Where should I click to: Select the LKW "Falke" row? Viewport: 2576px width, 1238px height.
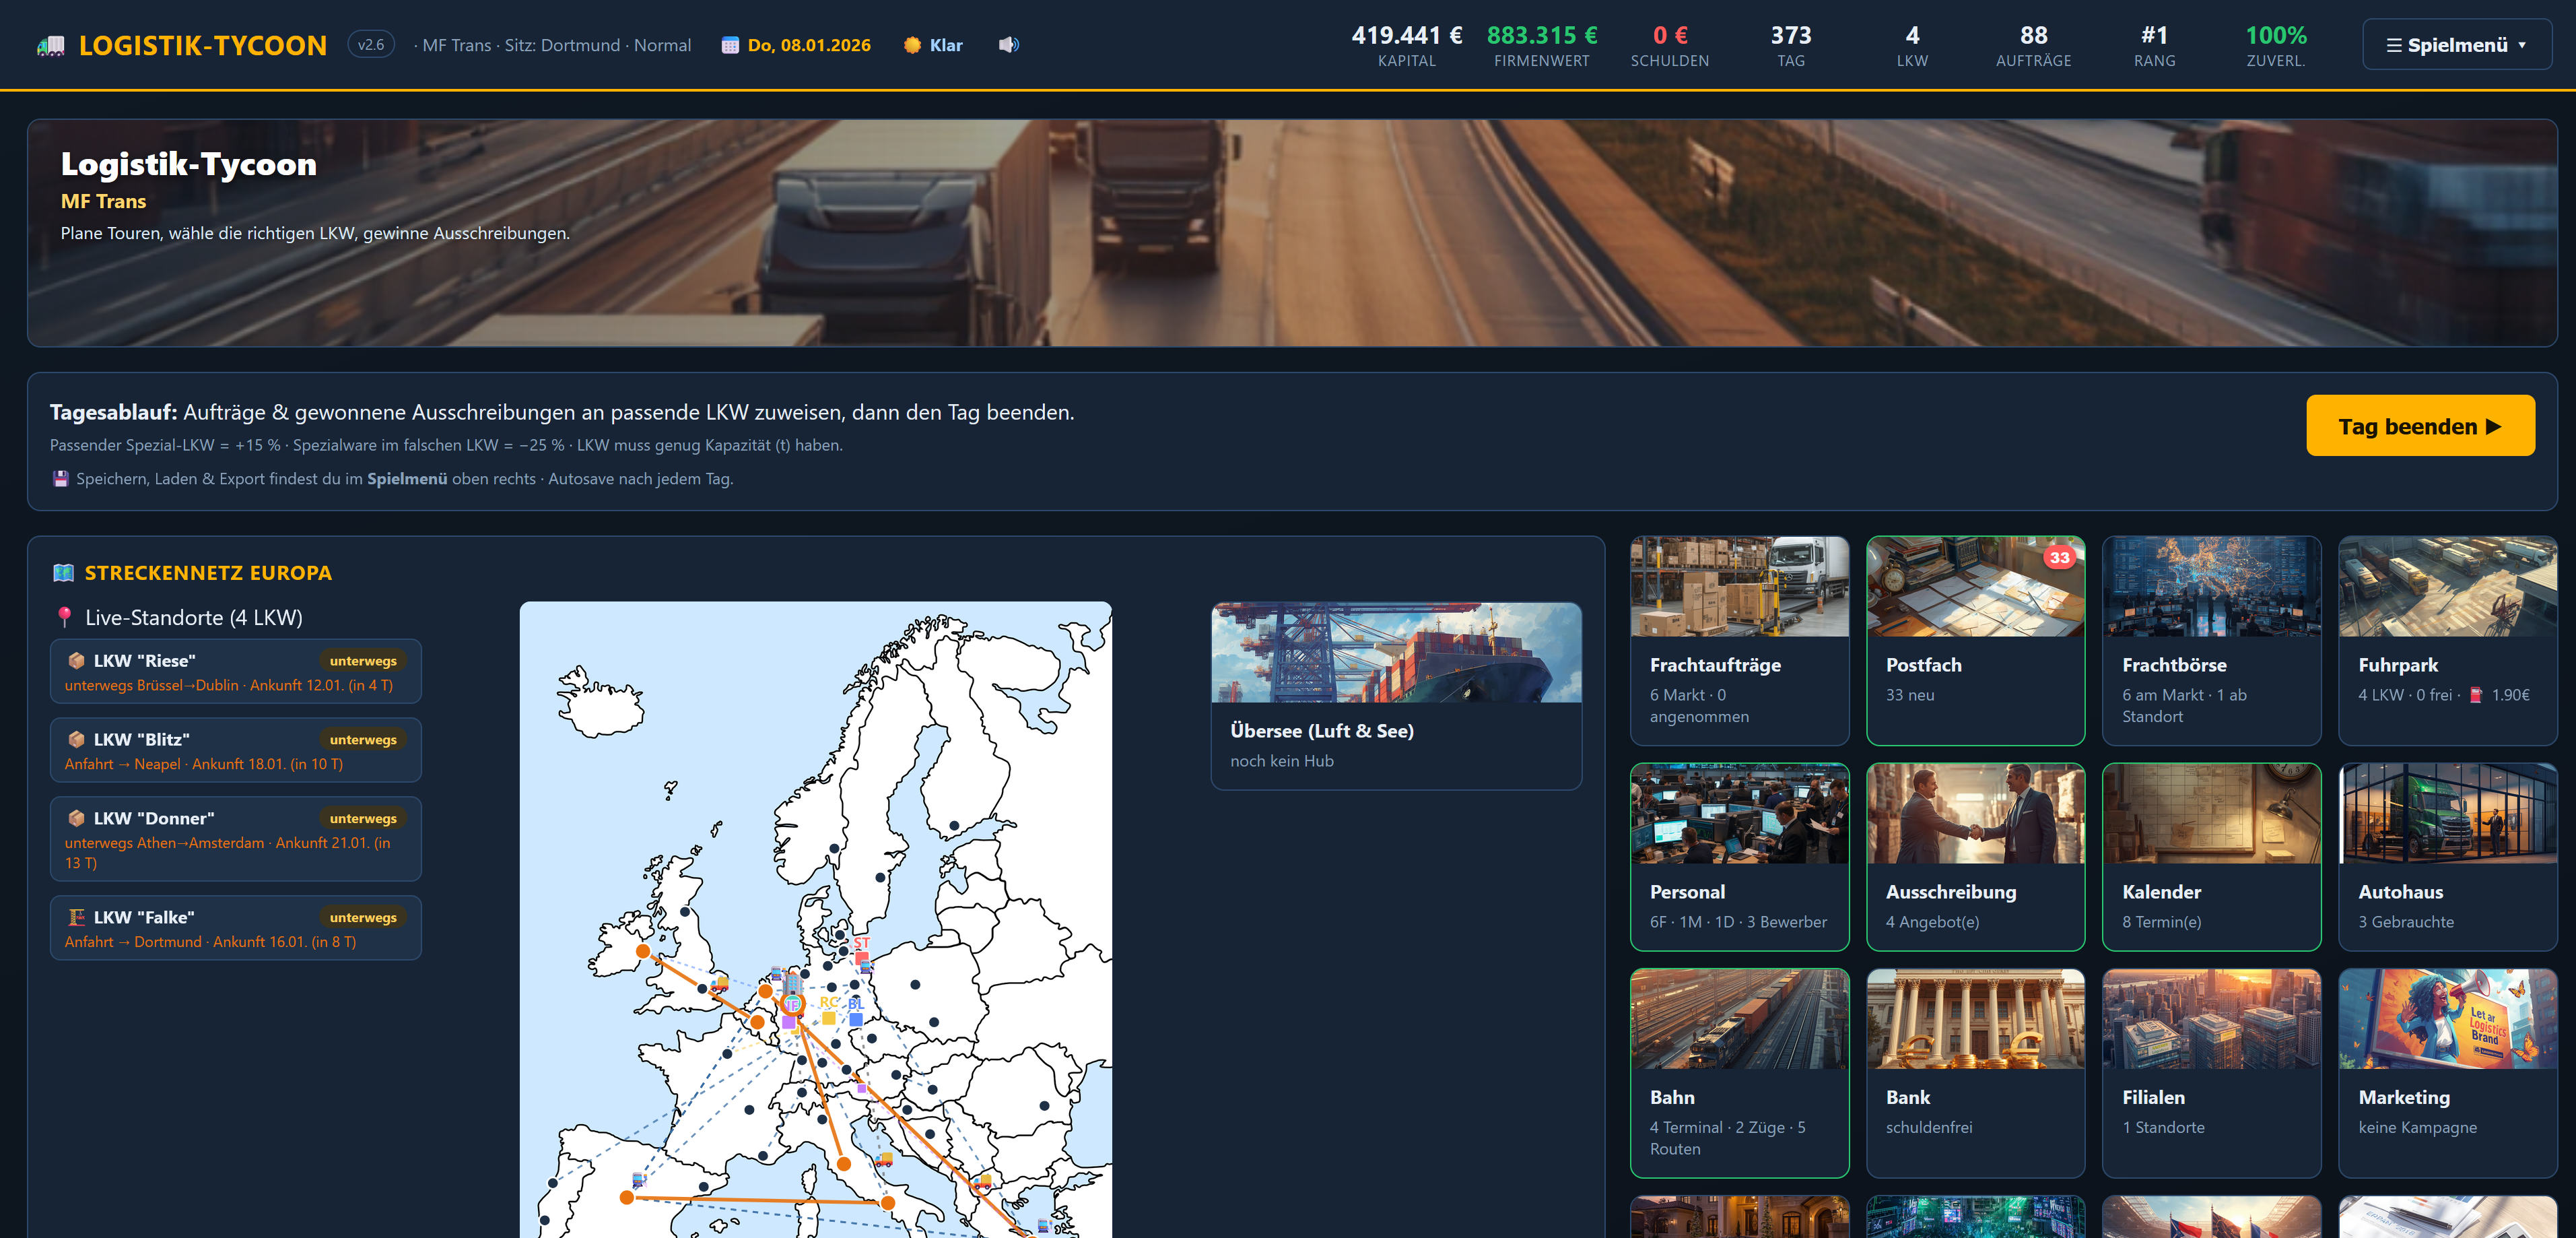(235, 928)
